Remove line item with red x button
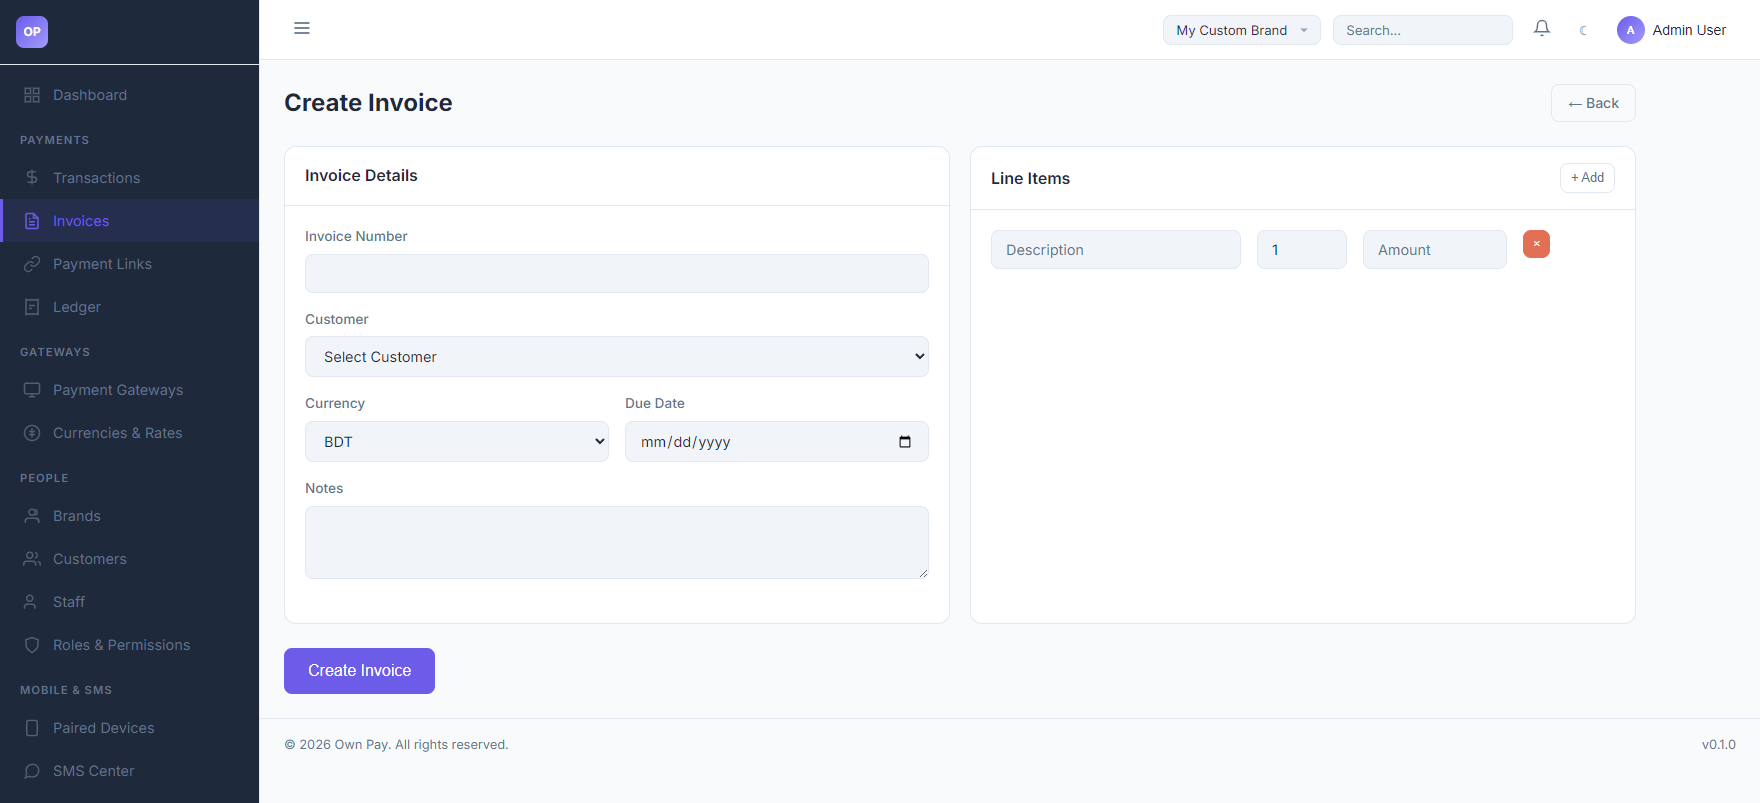Viewport: 1760px width, 803px height. (x=1536, y=244)
